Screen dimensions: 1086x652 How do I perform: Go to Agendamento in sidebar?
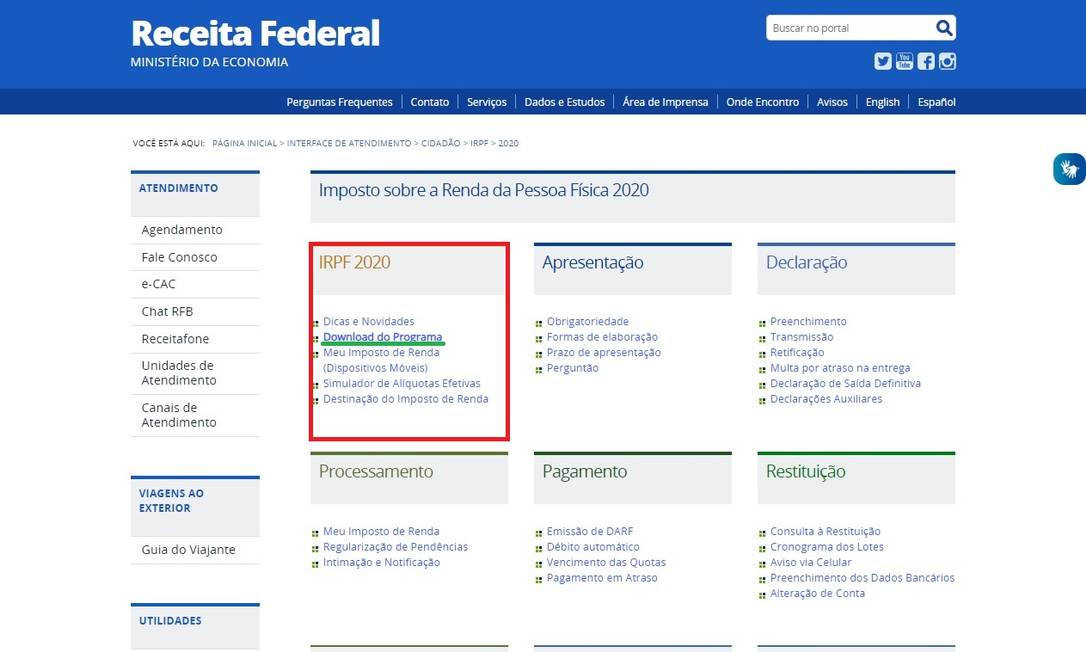point(182,230)
